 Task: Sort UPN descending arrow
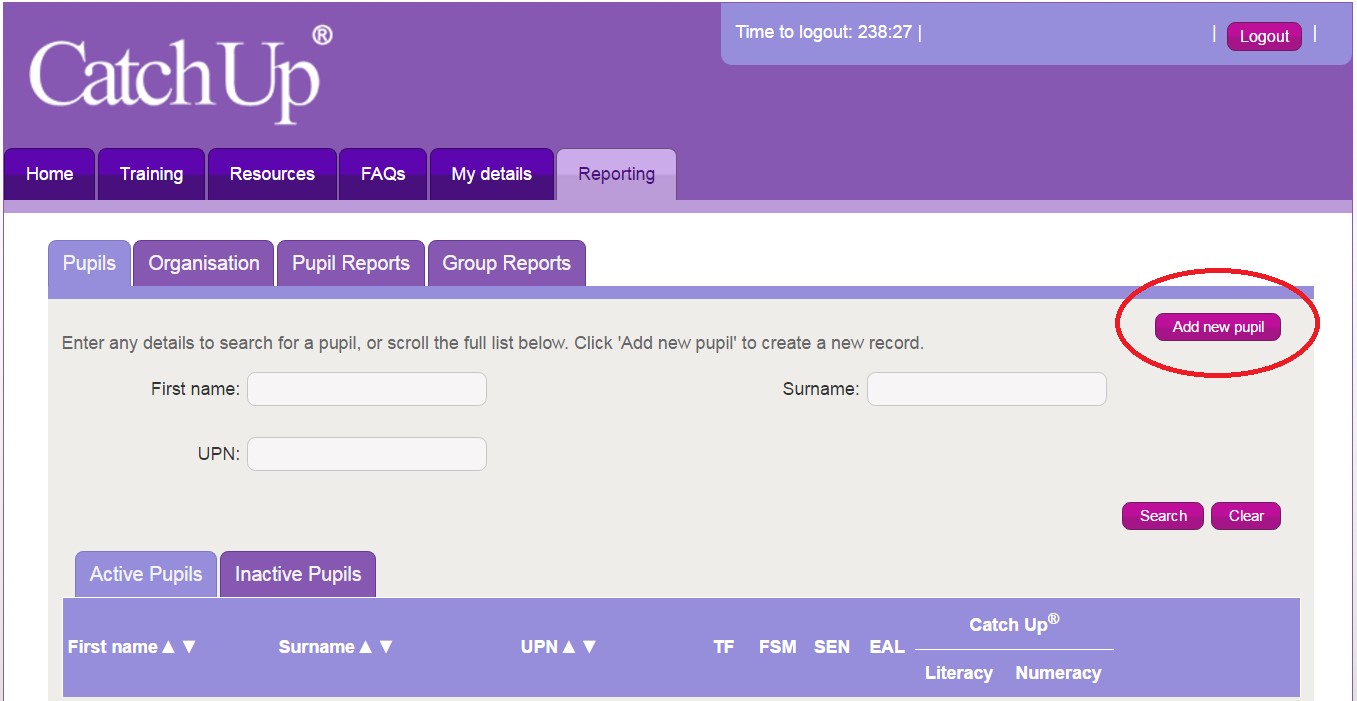point(589,647)
